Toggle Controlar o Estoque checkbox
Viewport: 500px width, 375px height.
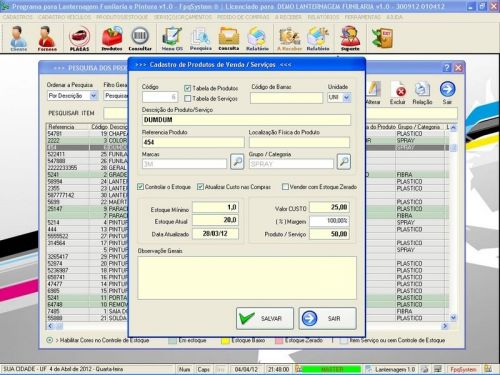(x=141, y=187)
